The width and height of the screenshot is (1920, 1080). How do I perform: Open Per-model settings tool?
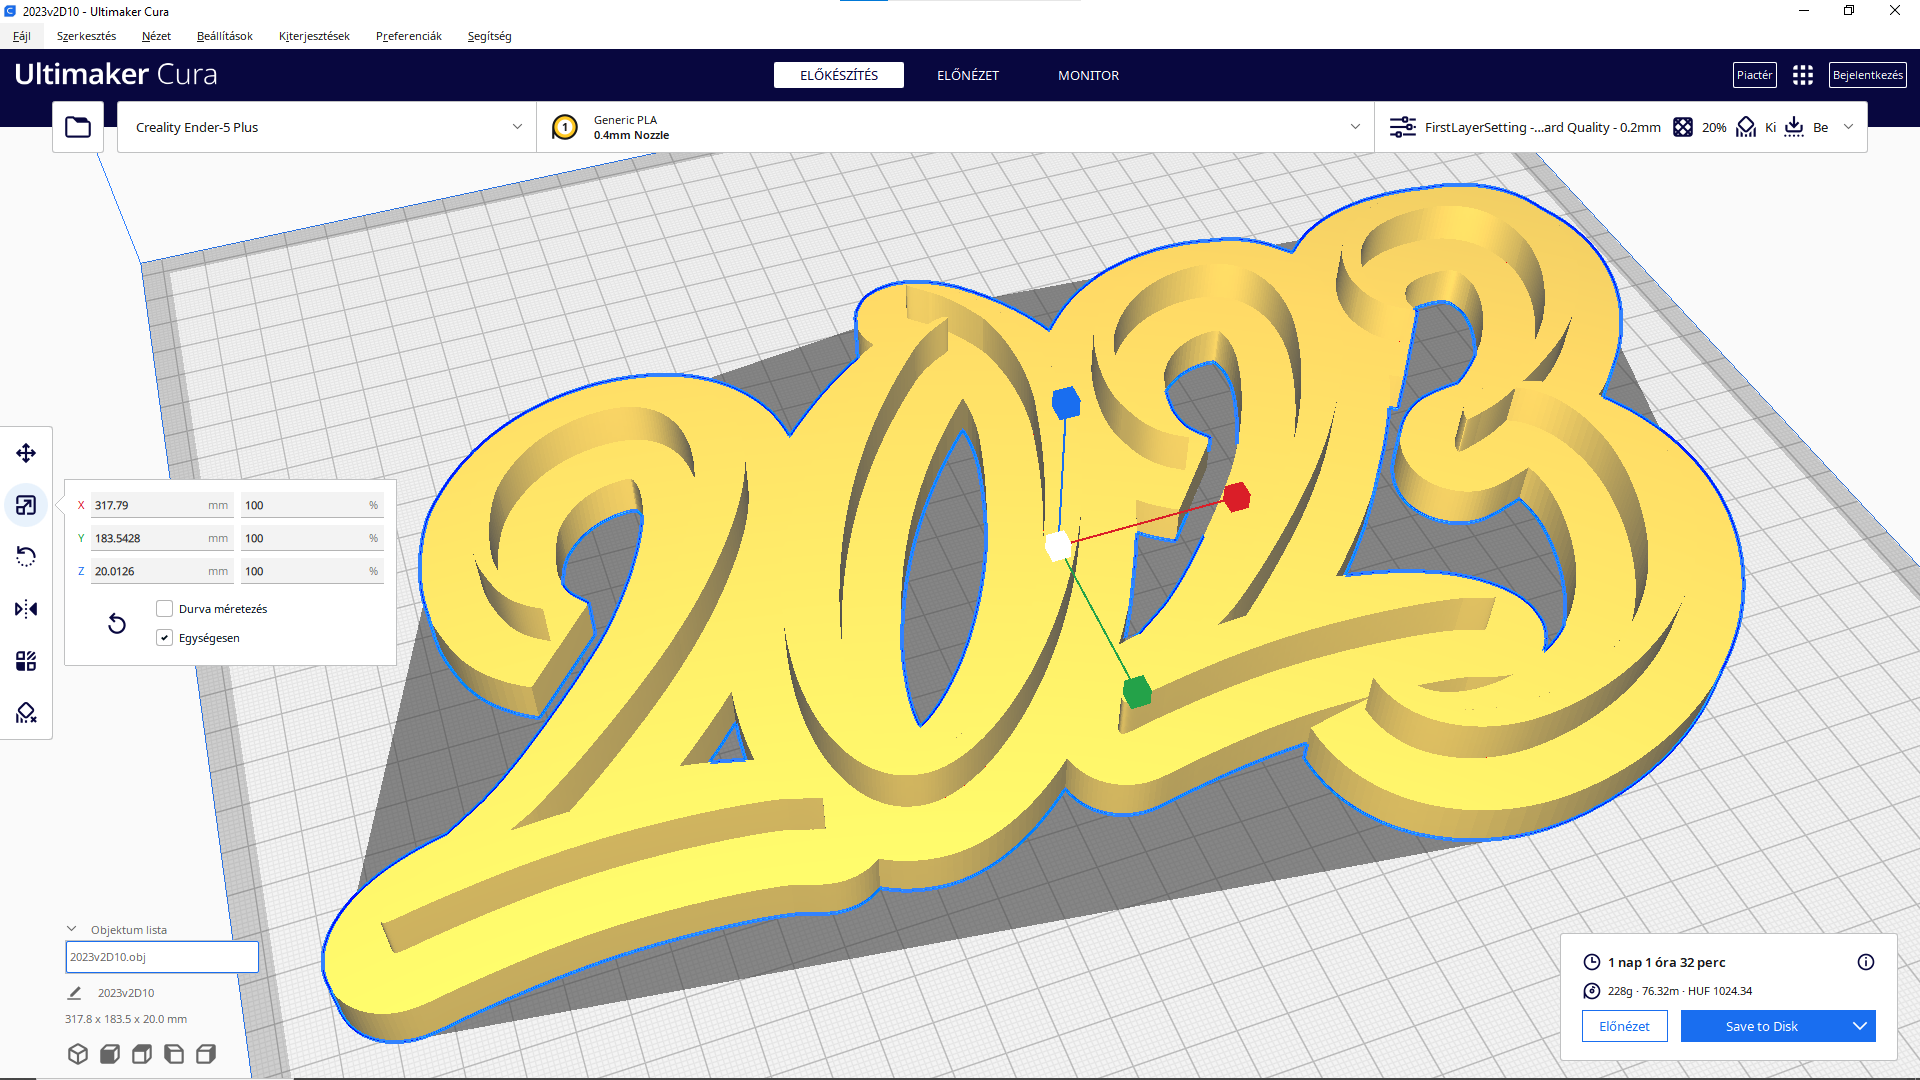point(26,661)
